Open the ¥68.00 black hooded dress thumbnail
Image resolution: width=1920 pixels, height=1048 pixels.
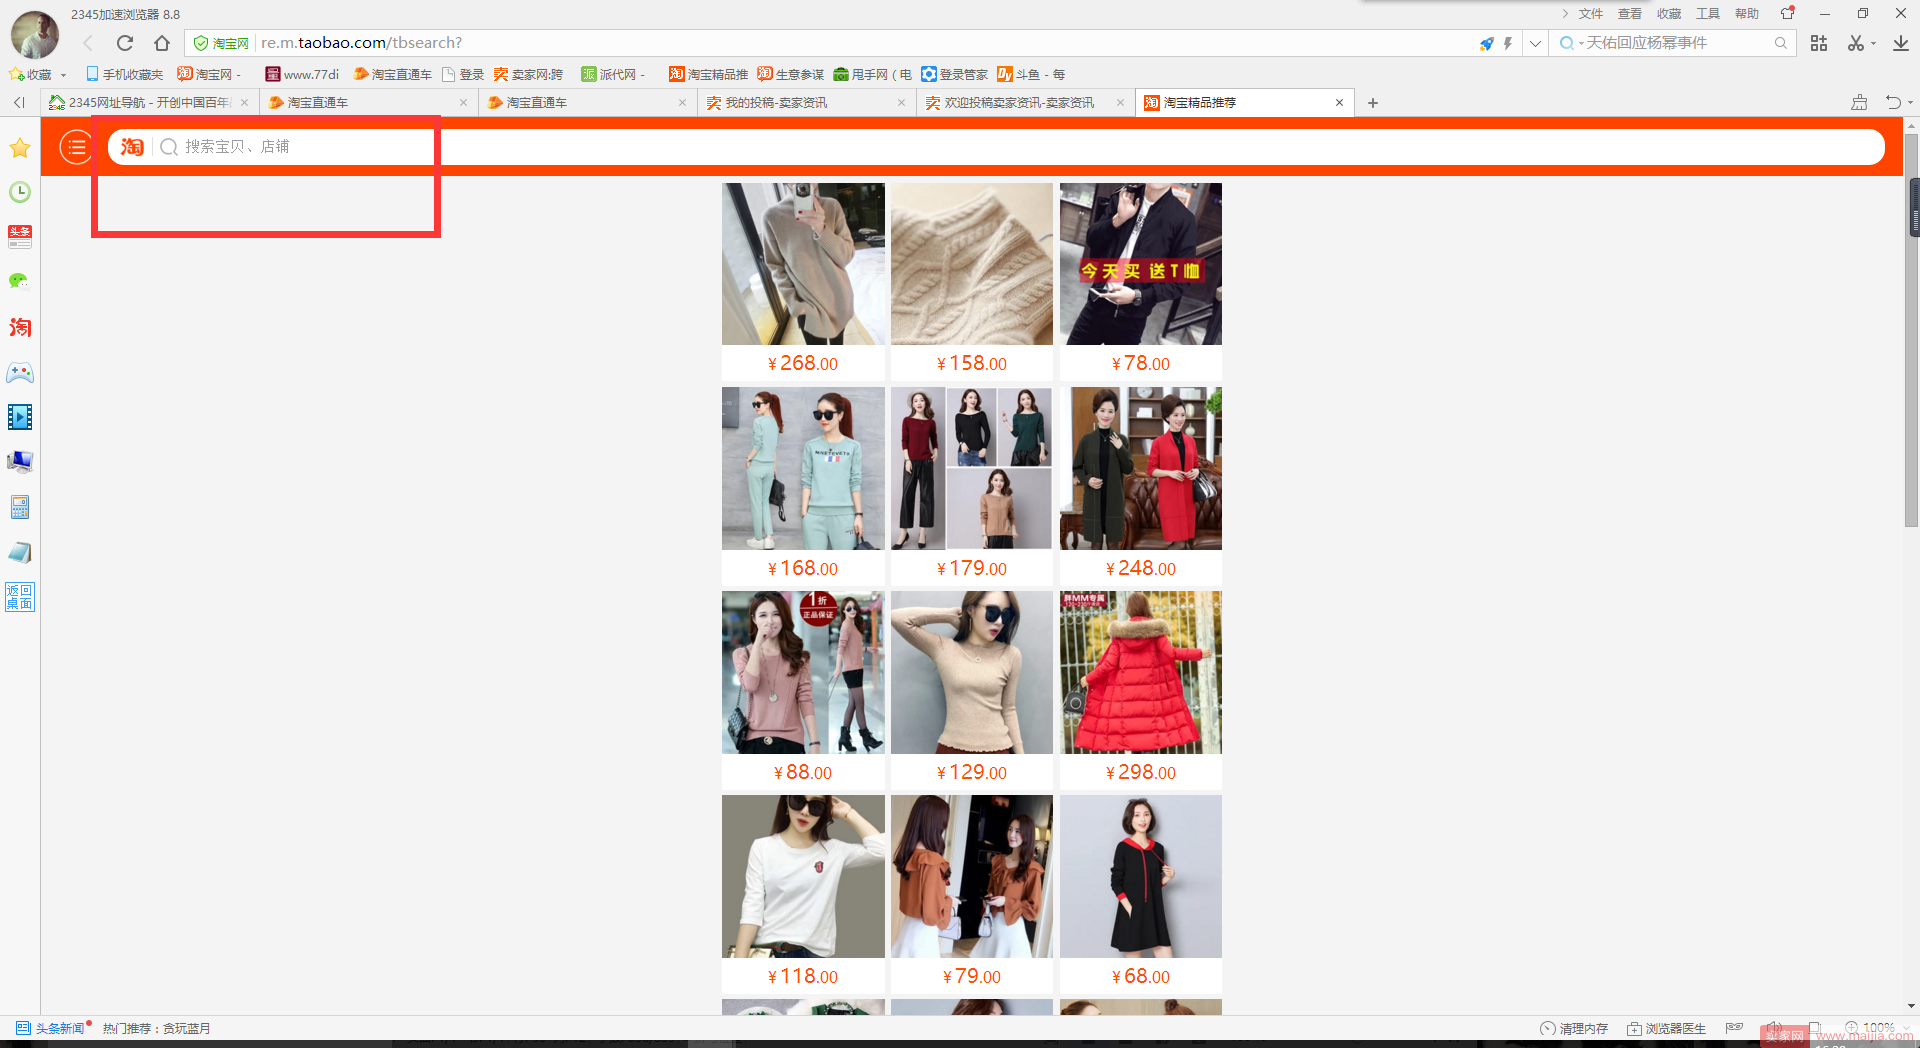point(1141,876)
